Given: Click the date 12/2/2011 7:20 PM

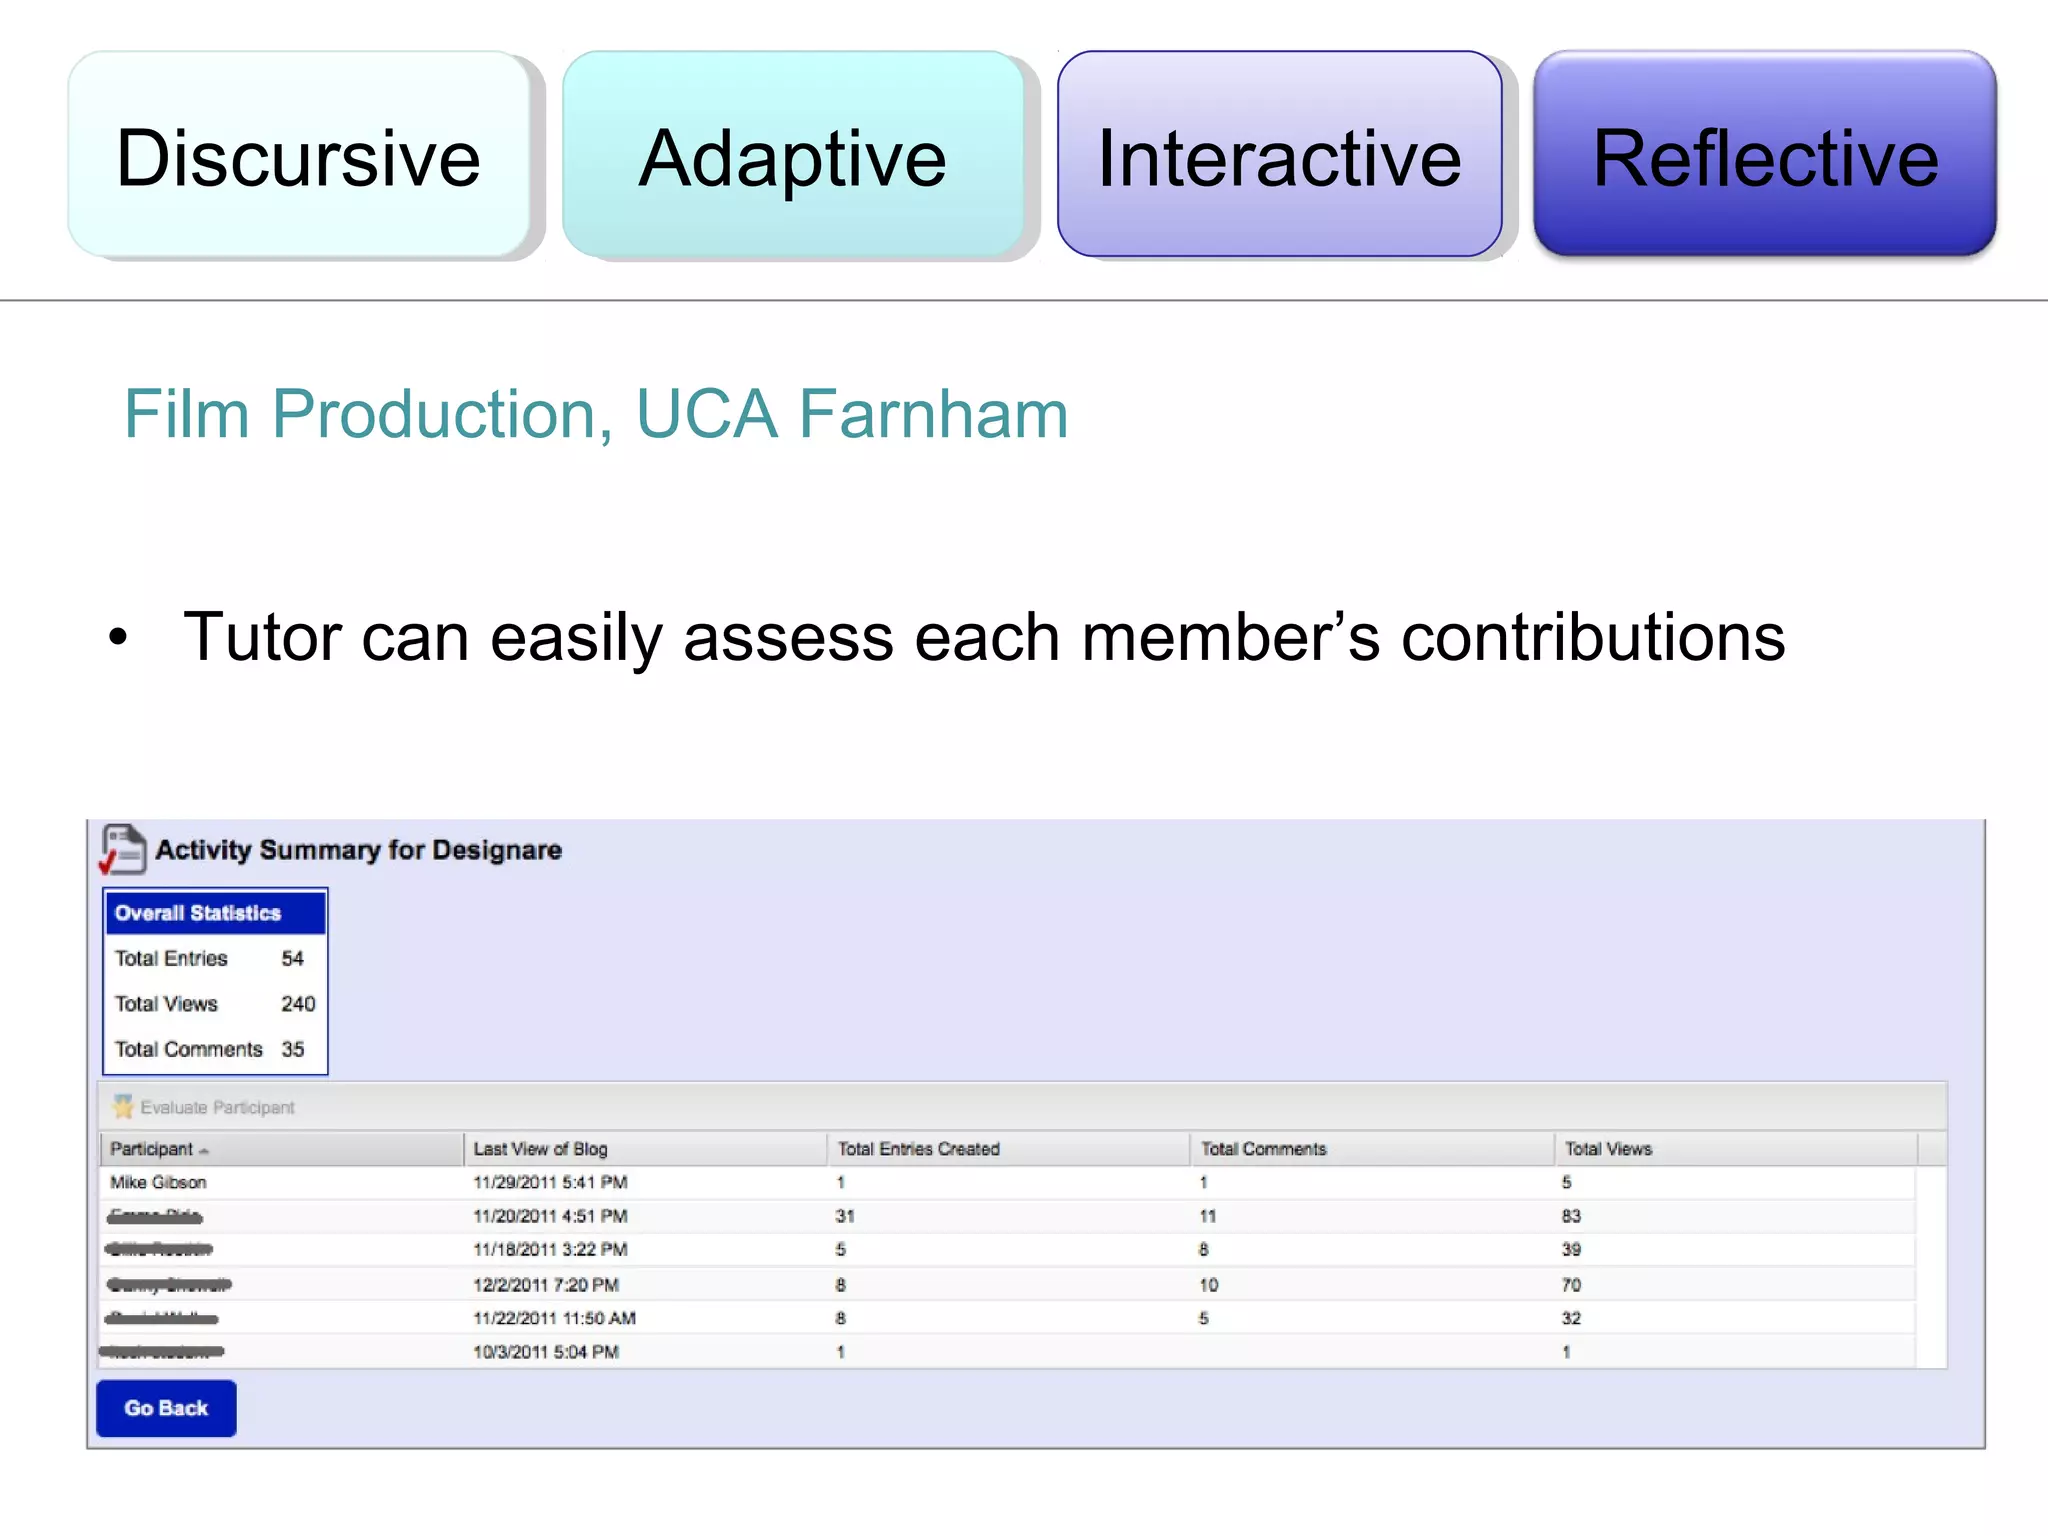Looking at the screenshot, I should pyautogui.click(x=546, y=1285).
